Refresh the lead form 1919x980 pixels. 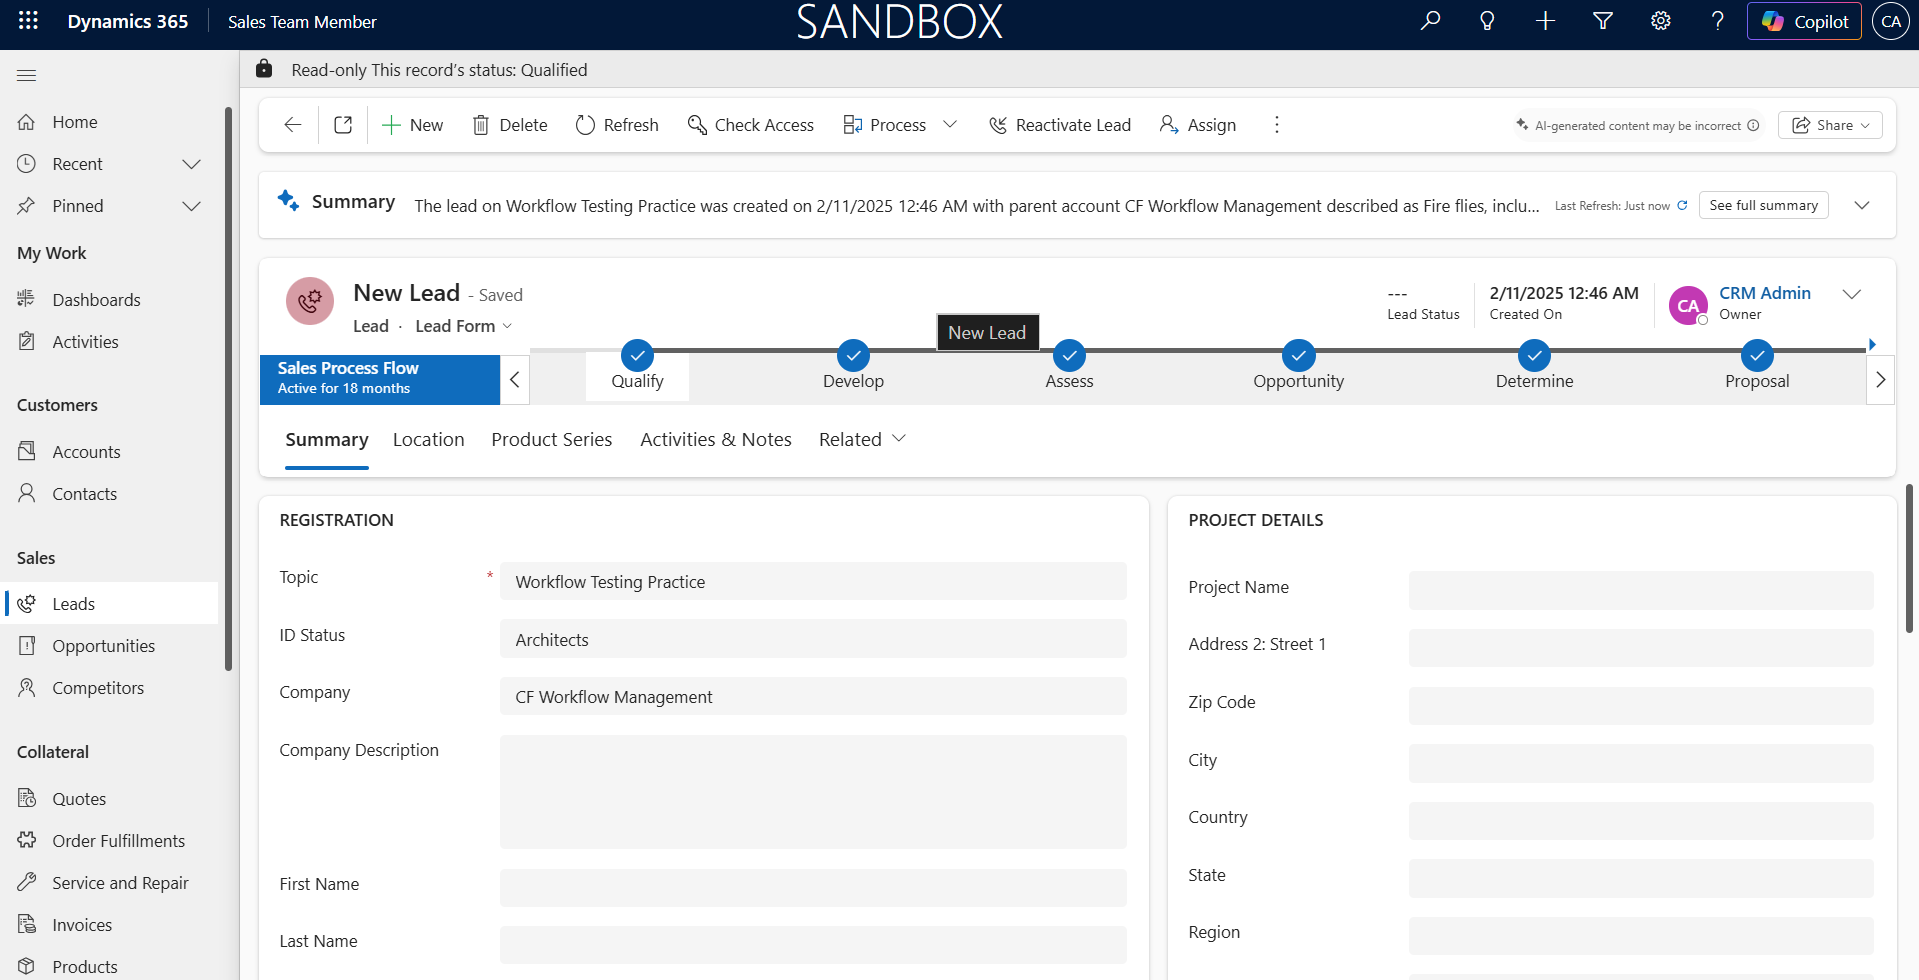pos(617,125)
